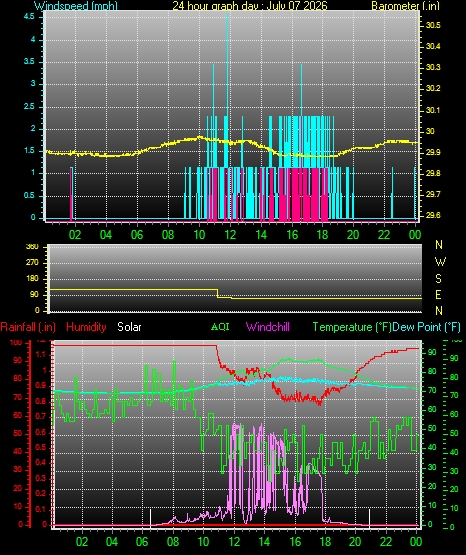This screenshot has height=555, width=466.
Task: Click the "29.8" barometer axis value
Action: click(x=433, y=173)
